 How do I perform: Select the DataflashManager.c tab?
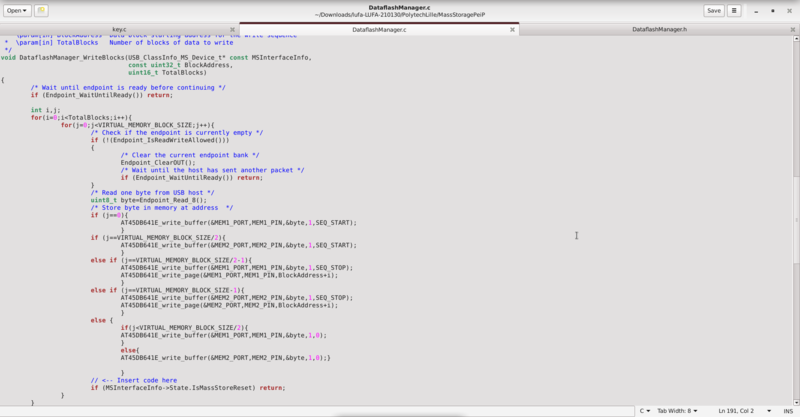(x=379, y=30)
